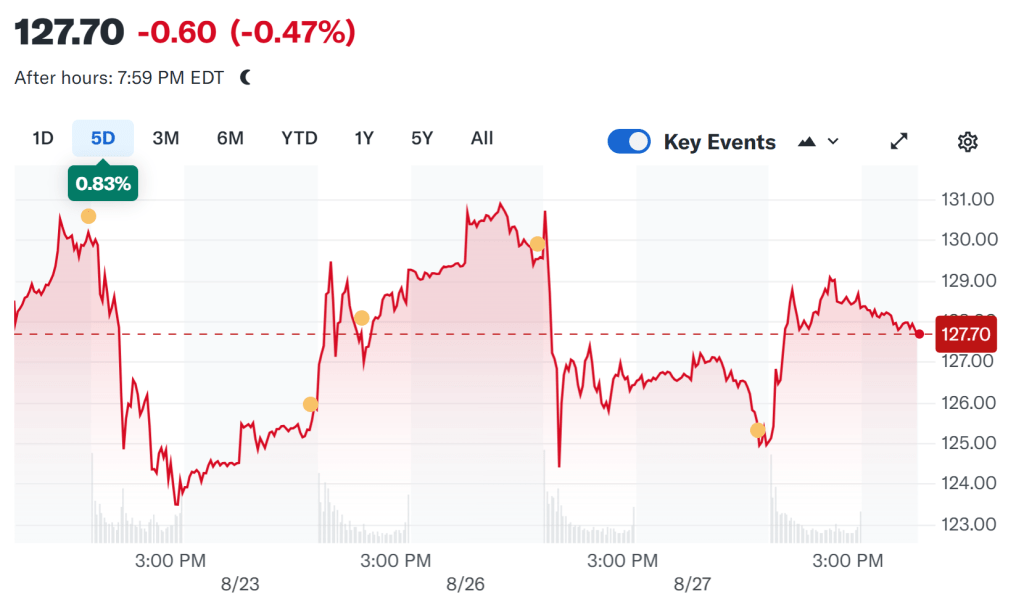Open chart settings gear icon
This screenshot has height=615, width=1024.
click(x=966, y=142)
